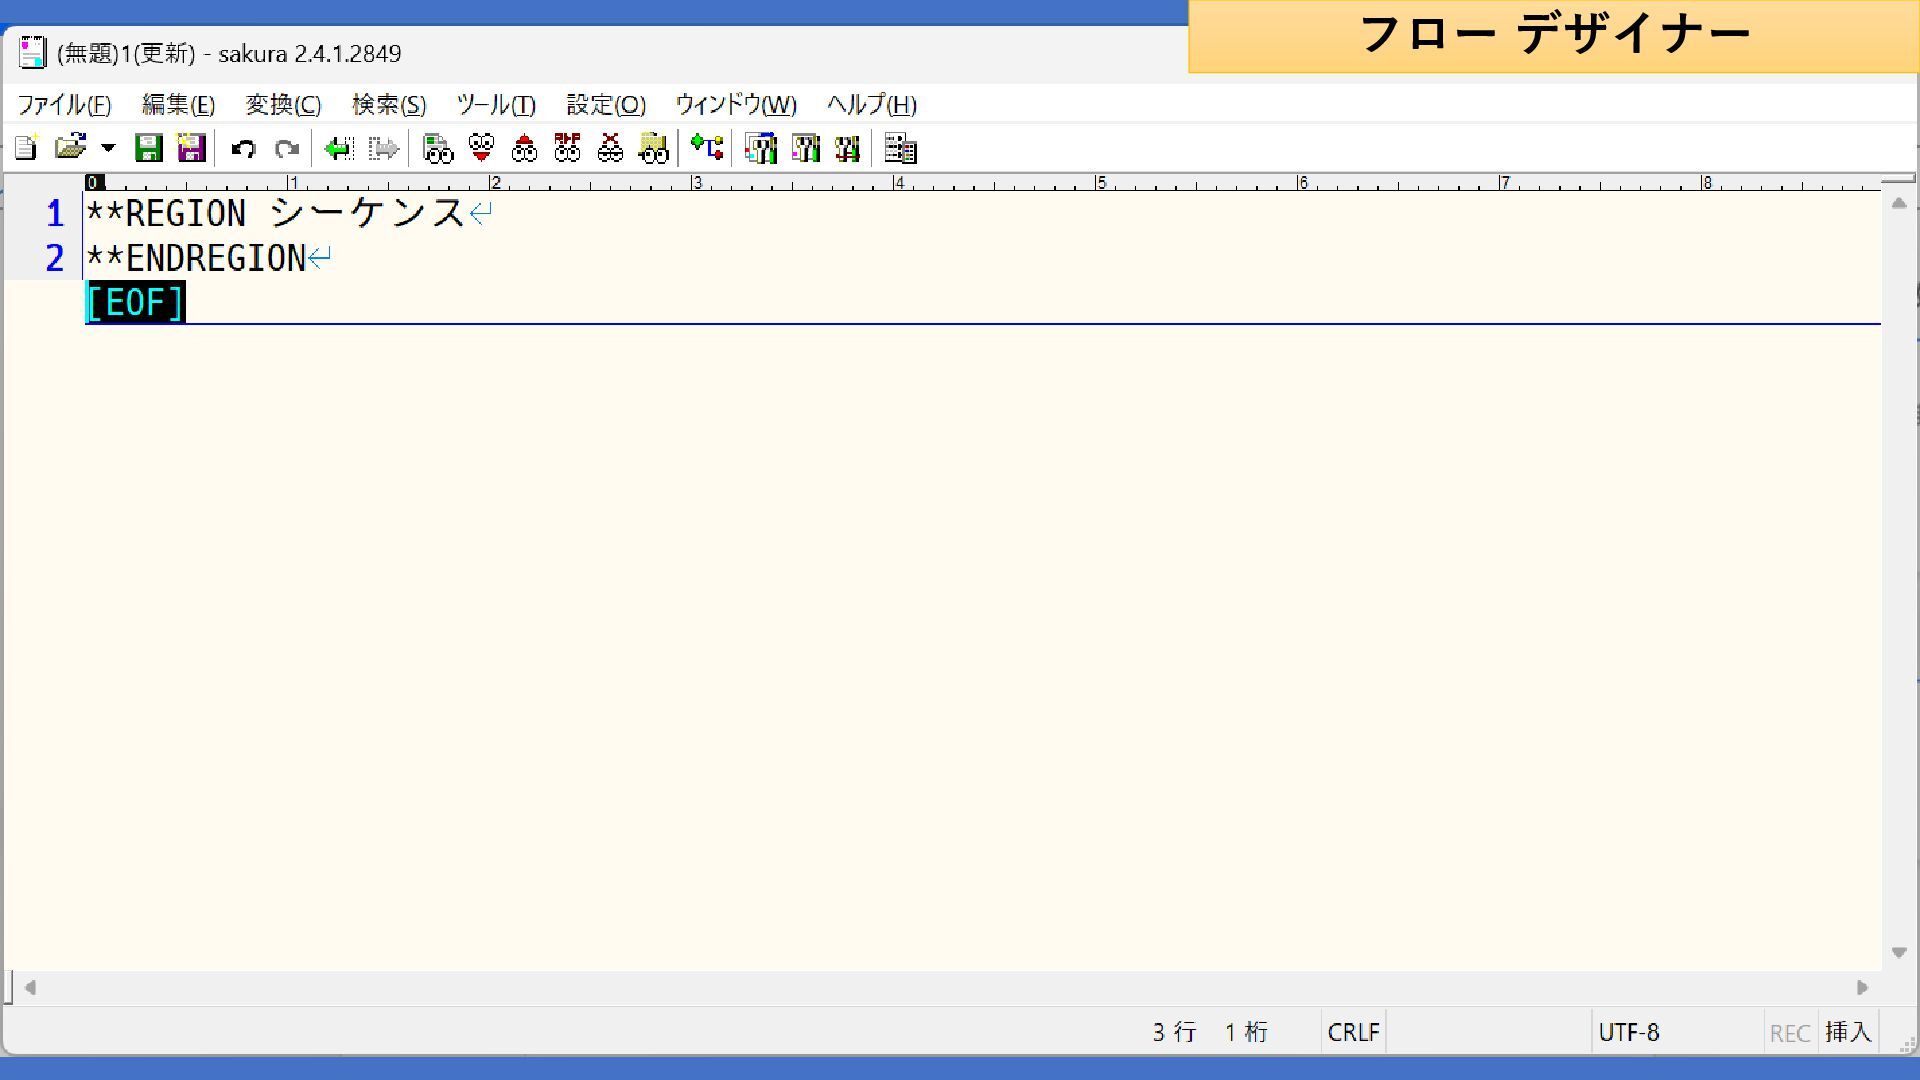
Task: Open the 検索(S) menu
Action: 389,105
